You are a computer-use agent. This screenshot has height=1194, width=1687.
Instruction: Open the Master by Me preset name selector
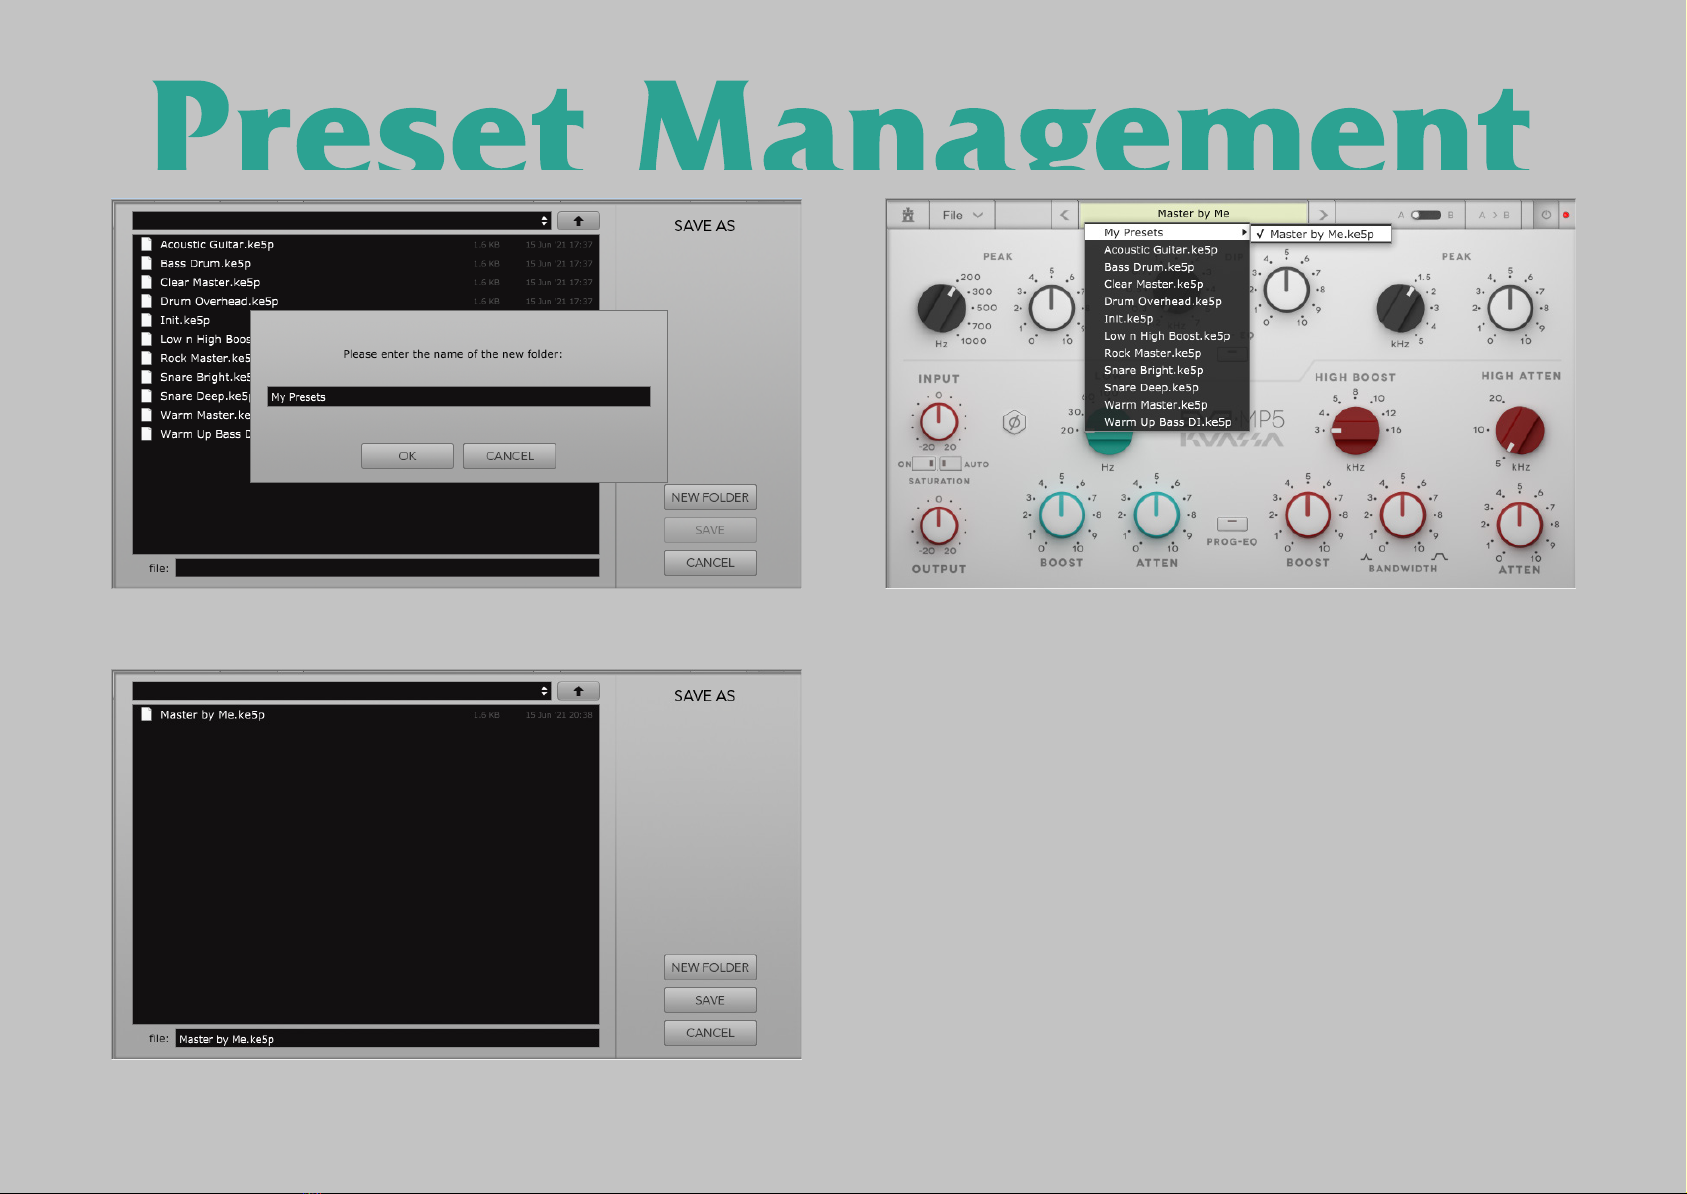coord(1193,214)
